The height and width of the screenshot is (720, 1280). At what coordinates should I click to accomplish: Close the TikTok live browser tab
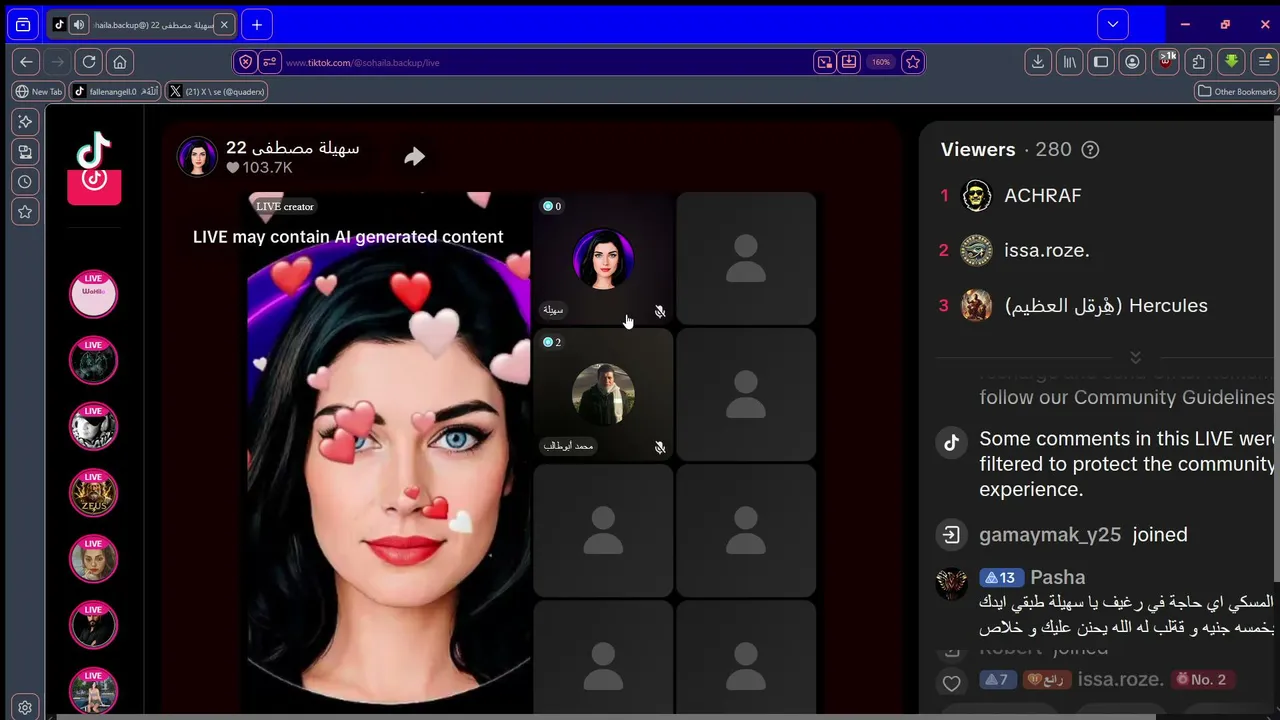[x=224, y=25]
